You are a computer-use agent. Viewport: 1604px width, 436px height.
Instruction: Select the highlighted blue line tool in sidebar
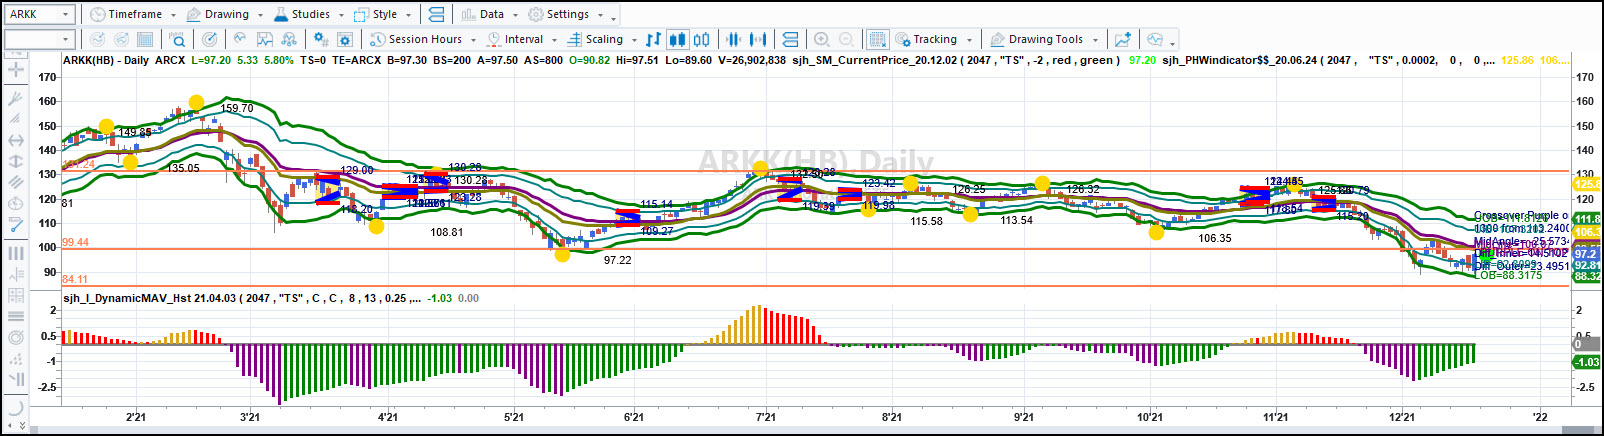pos(15,225)
